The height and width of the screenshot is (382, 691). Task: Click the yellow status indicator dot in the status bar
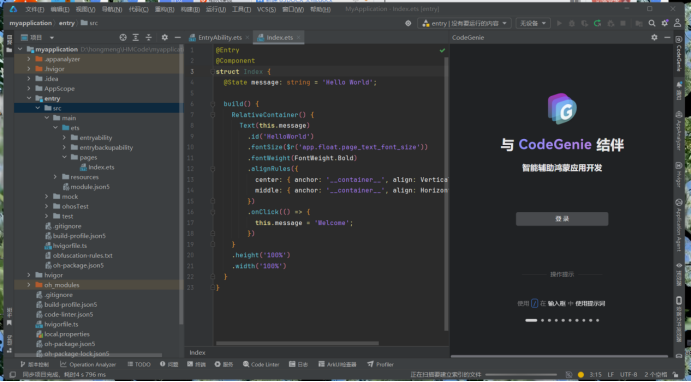pyautogui.click(x=581, y=375)
